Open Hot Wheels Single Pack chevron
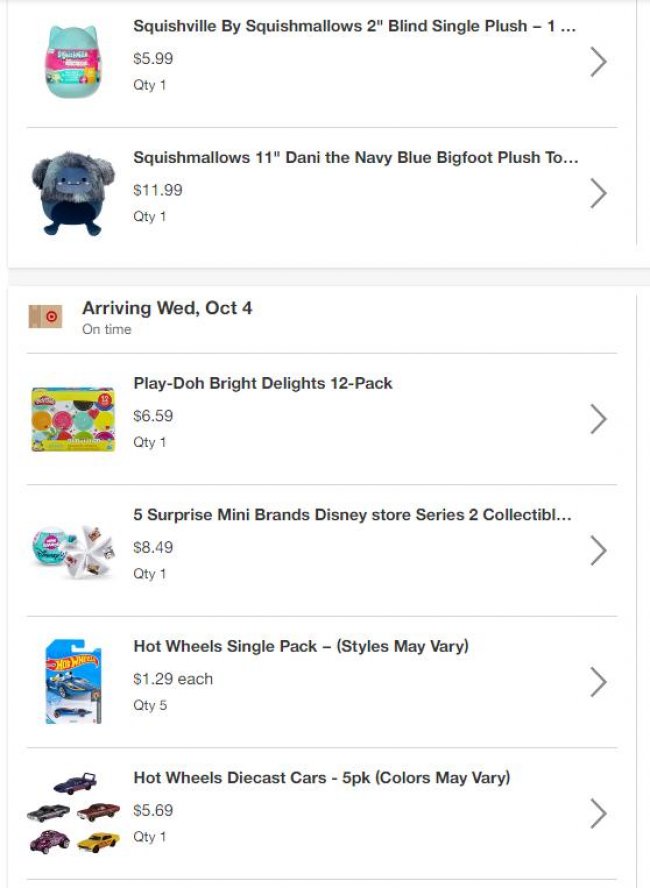 [x=598, y=682]
